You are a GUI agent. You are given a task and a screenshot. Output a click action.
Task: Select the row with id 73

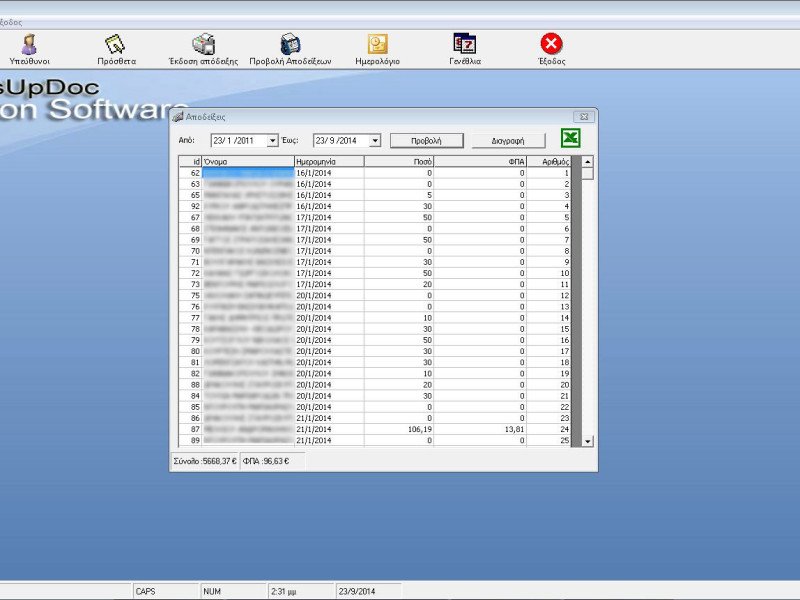375,284
